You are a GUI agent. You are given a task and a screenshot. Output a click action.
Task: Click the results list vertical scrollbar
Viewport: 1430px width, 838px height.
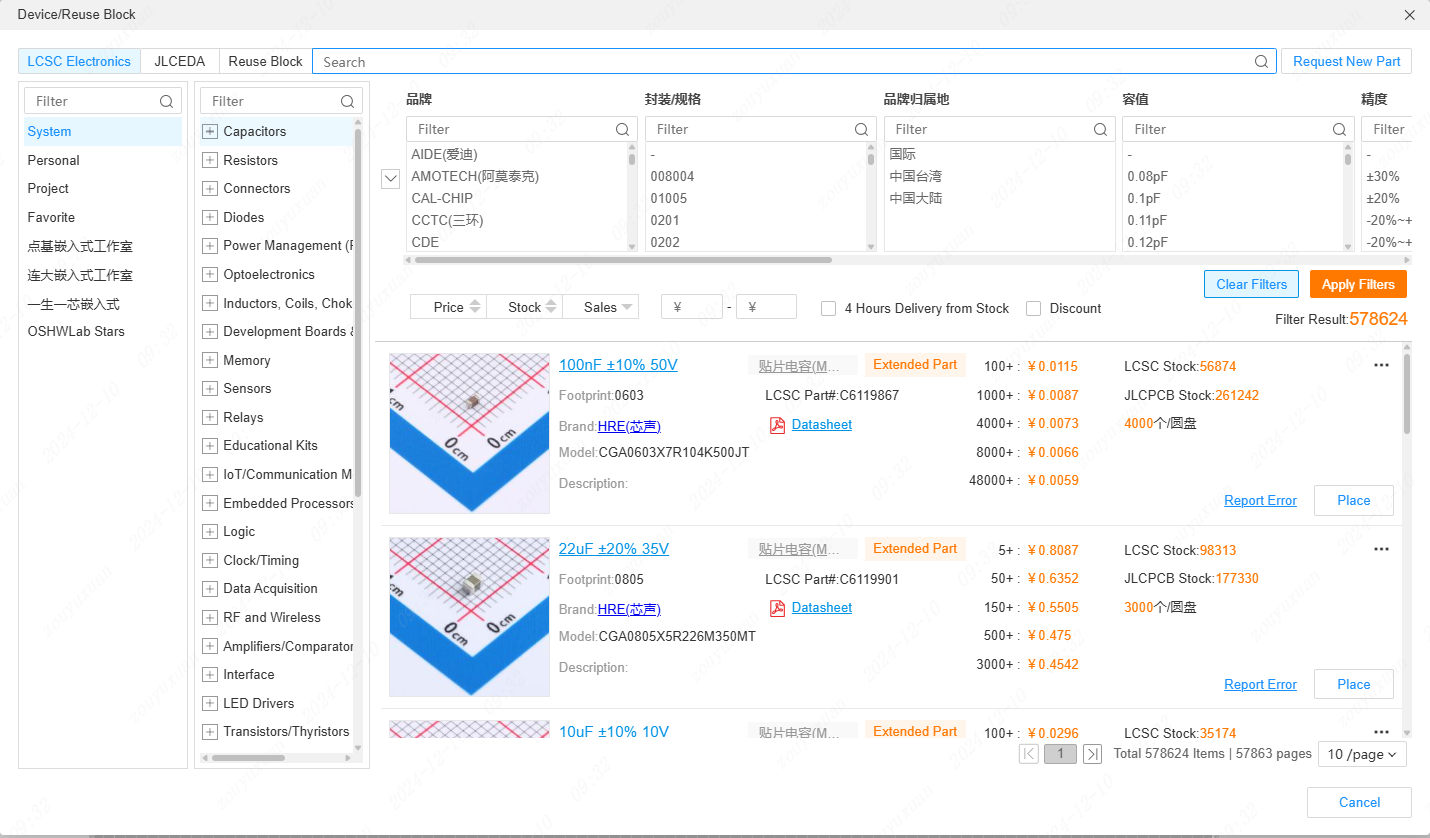coord(1407,394)
